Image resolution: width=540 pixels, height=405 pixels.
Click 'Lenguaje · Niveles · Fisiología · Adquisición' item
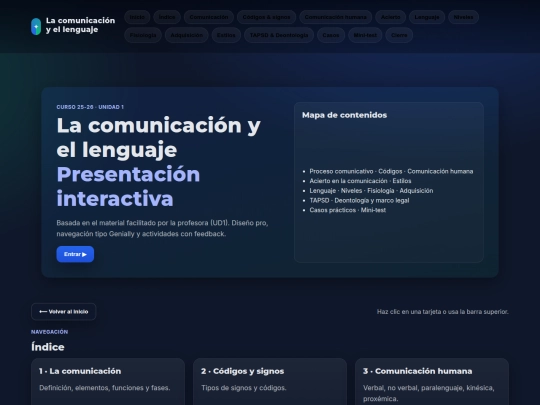[x=371, y=190]
